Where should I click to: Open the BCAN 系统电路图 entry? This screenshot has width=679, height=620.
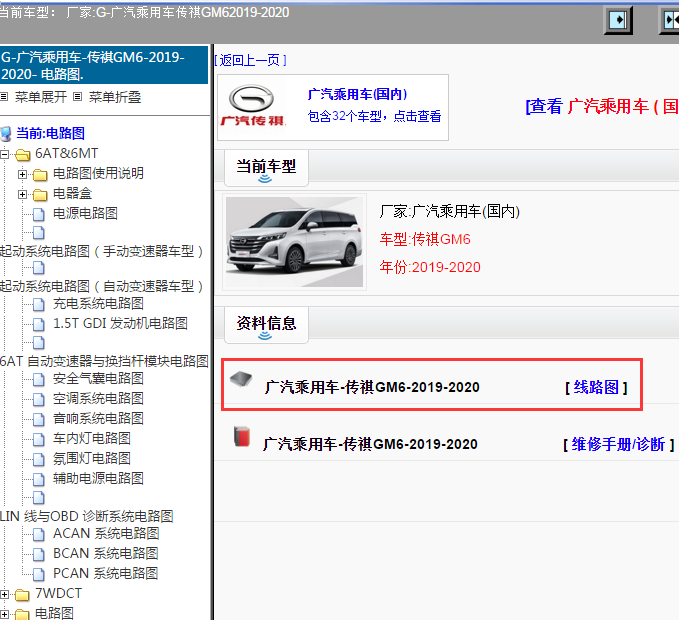click(x=106, y=553)
